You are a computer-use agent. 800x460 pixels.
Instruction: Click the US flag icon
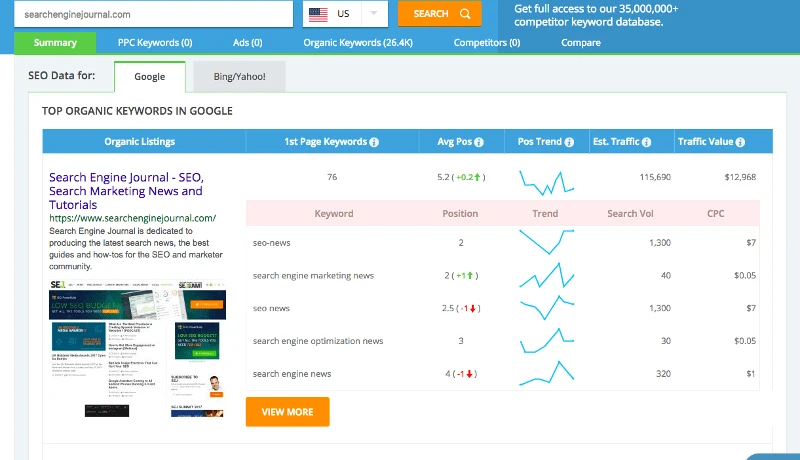(x=319, y=14)
